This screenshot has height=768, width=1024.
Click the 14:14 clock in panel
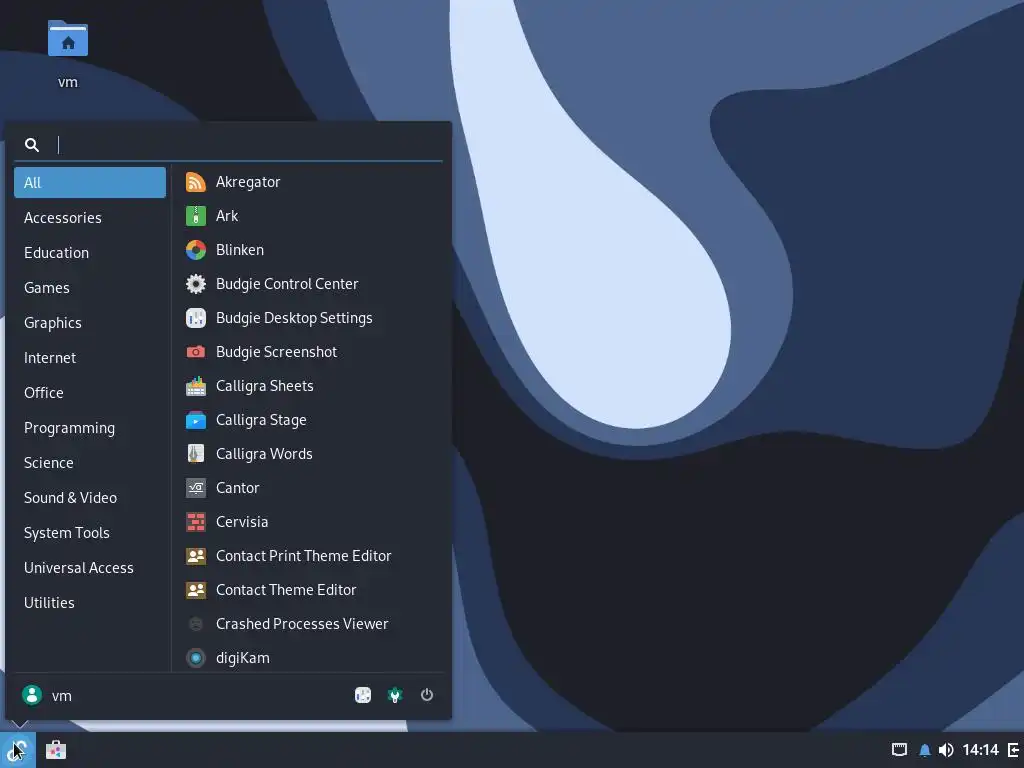pyautogui.click(x=980, y=750)
